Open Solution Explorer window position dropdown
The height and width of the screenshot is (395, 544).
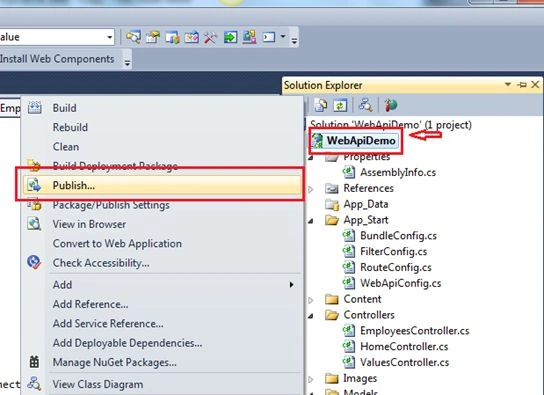click(x=508, y=84)
